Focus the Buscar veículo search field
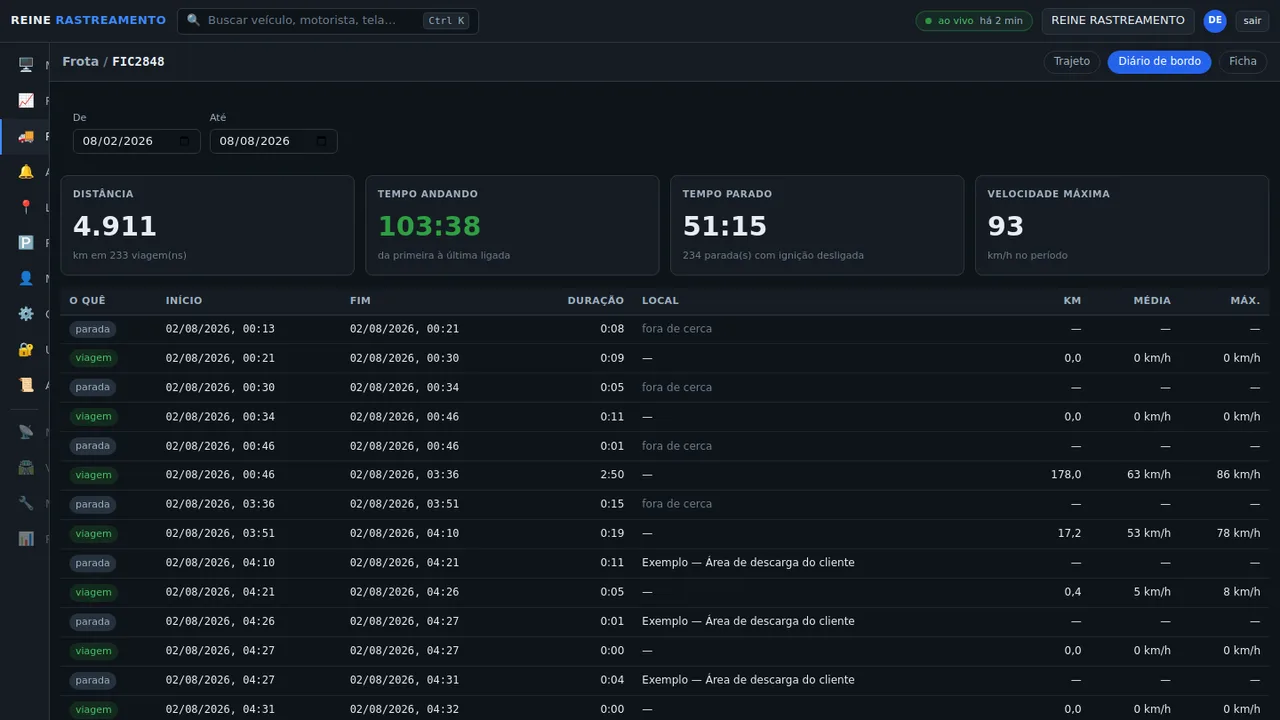Viewport: 1280px width, 720px height. click(x=328, y=21)
